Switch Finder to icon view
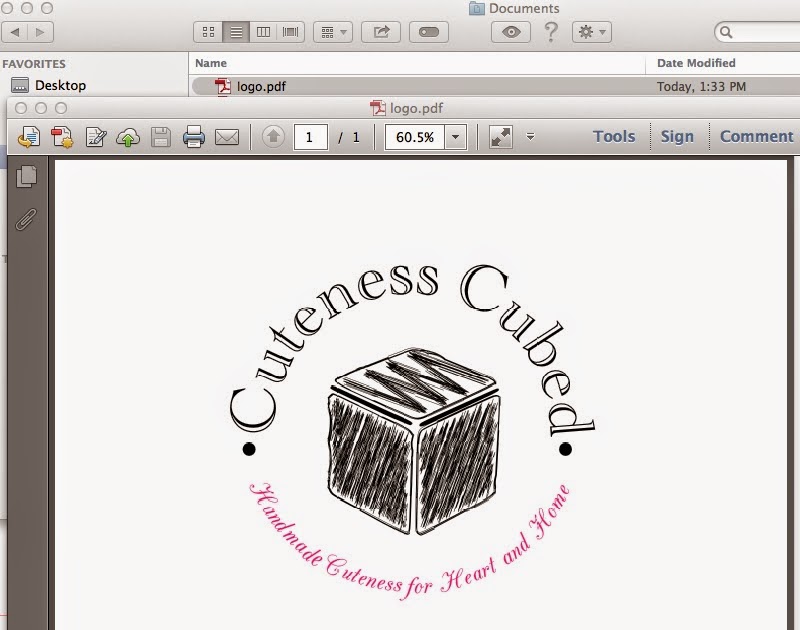800x630 pixels. 208,31
